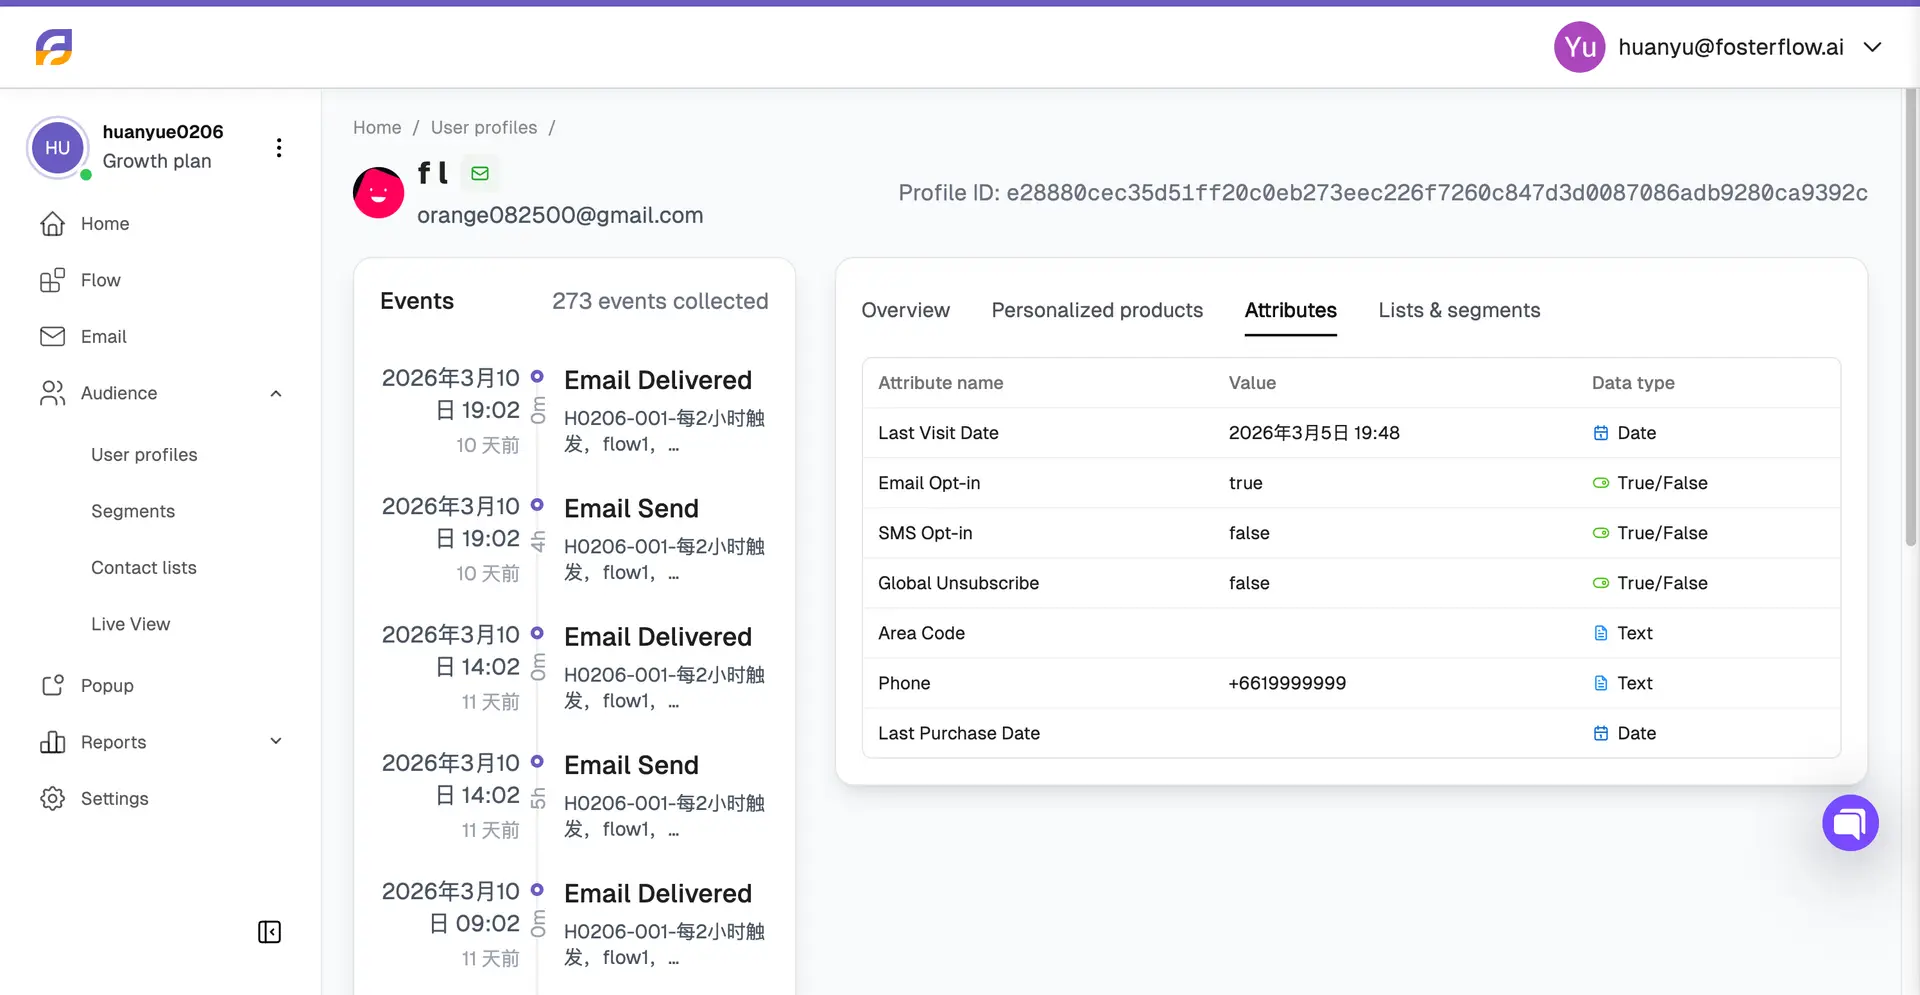Image resolution: width=1920 pixels, height=995 pixels.
Task: Open Live View in sidebar
Action: pyautogui.click(x=131, y=624)
